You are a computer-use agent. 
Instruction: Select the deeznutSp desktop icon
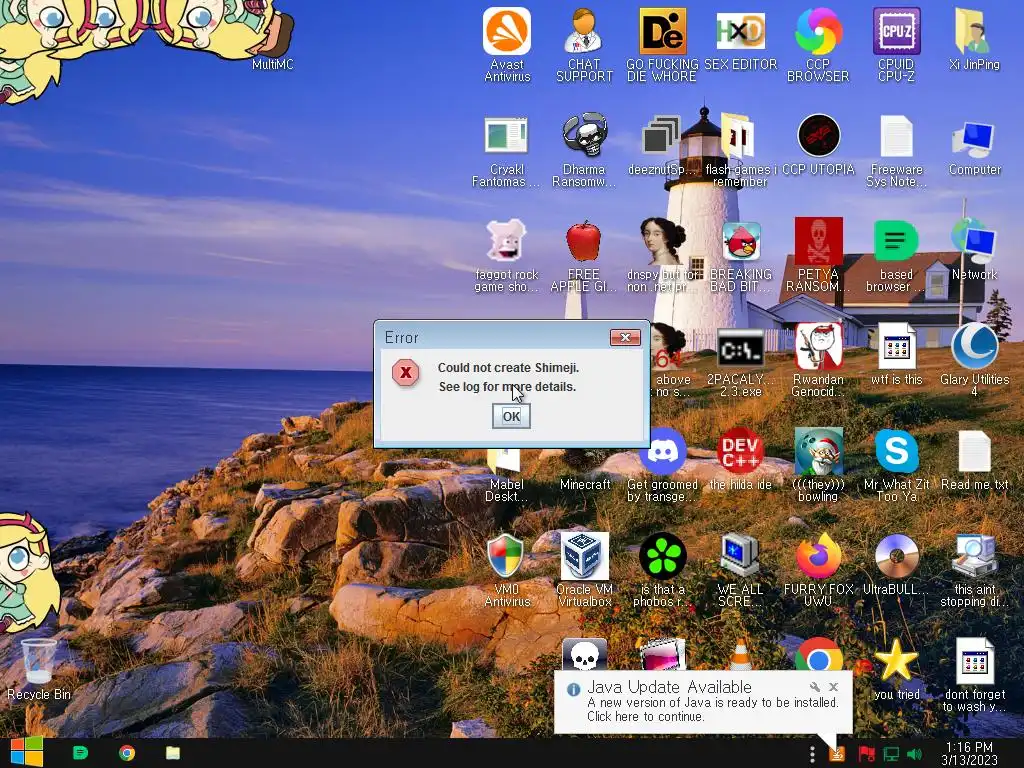tap(662, 145)
